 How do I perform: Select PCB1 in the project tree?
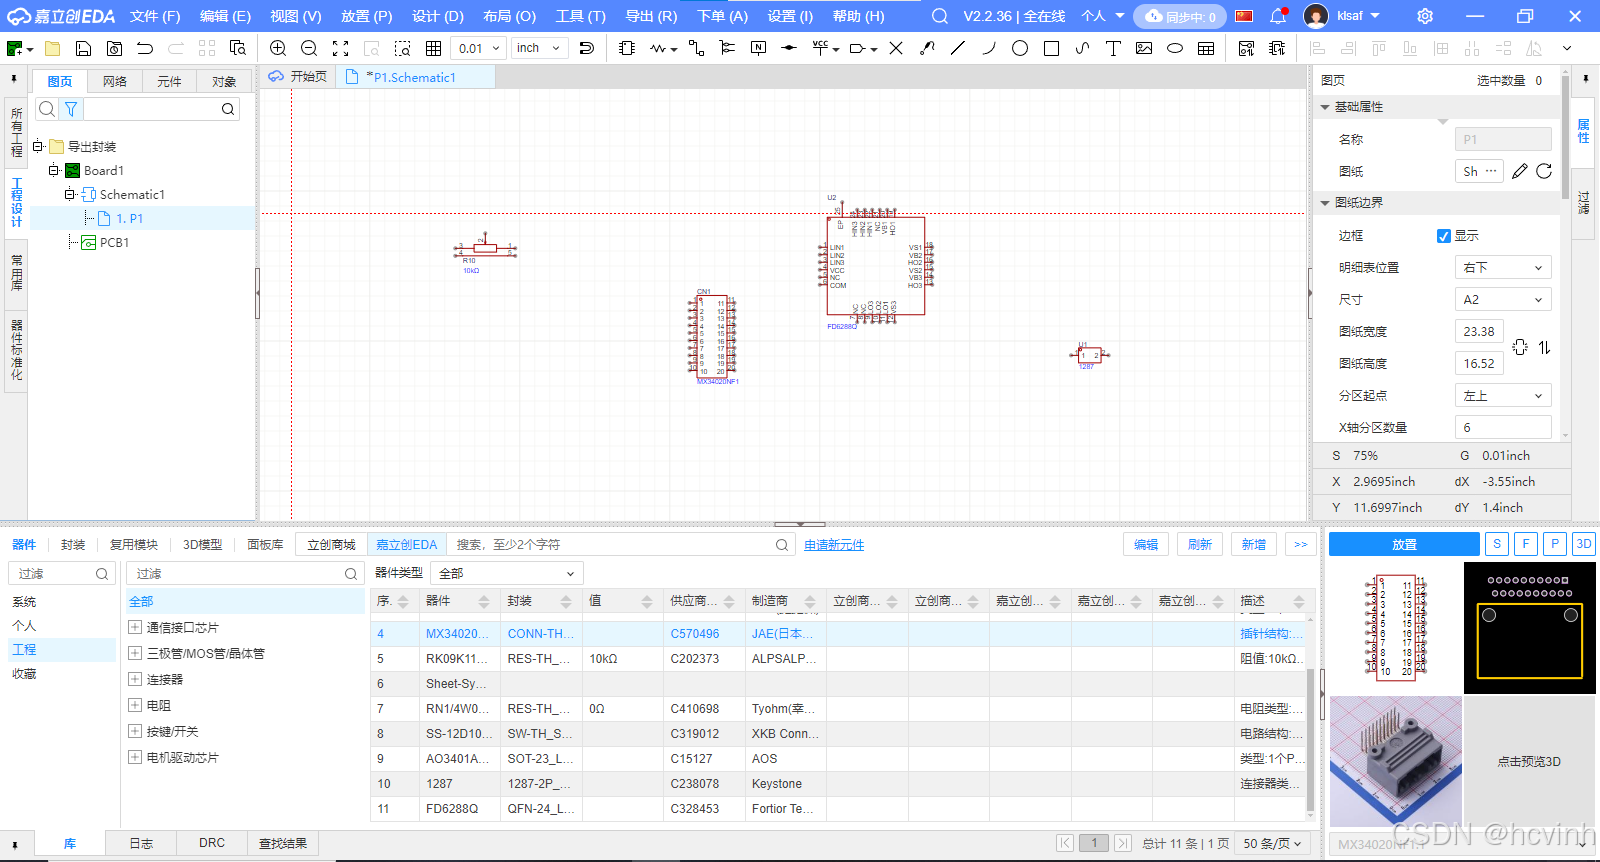click(x=114, y=242)
